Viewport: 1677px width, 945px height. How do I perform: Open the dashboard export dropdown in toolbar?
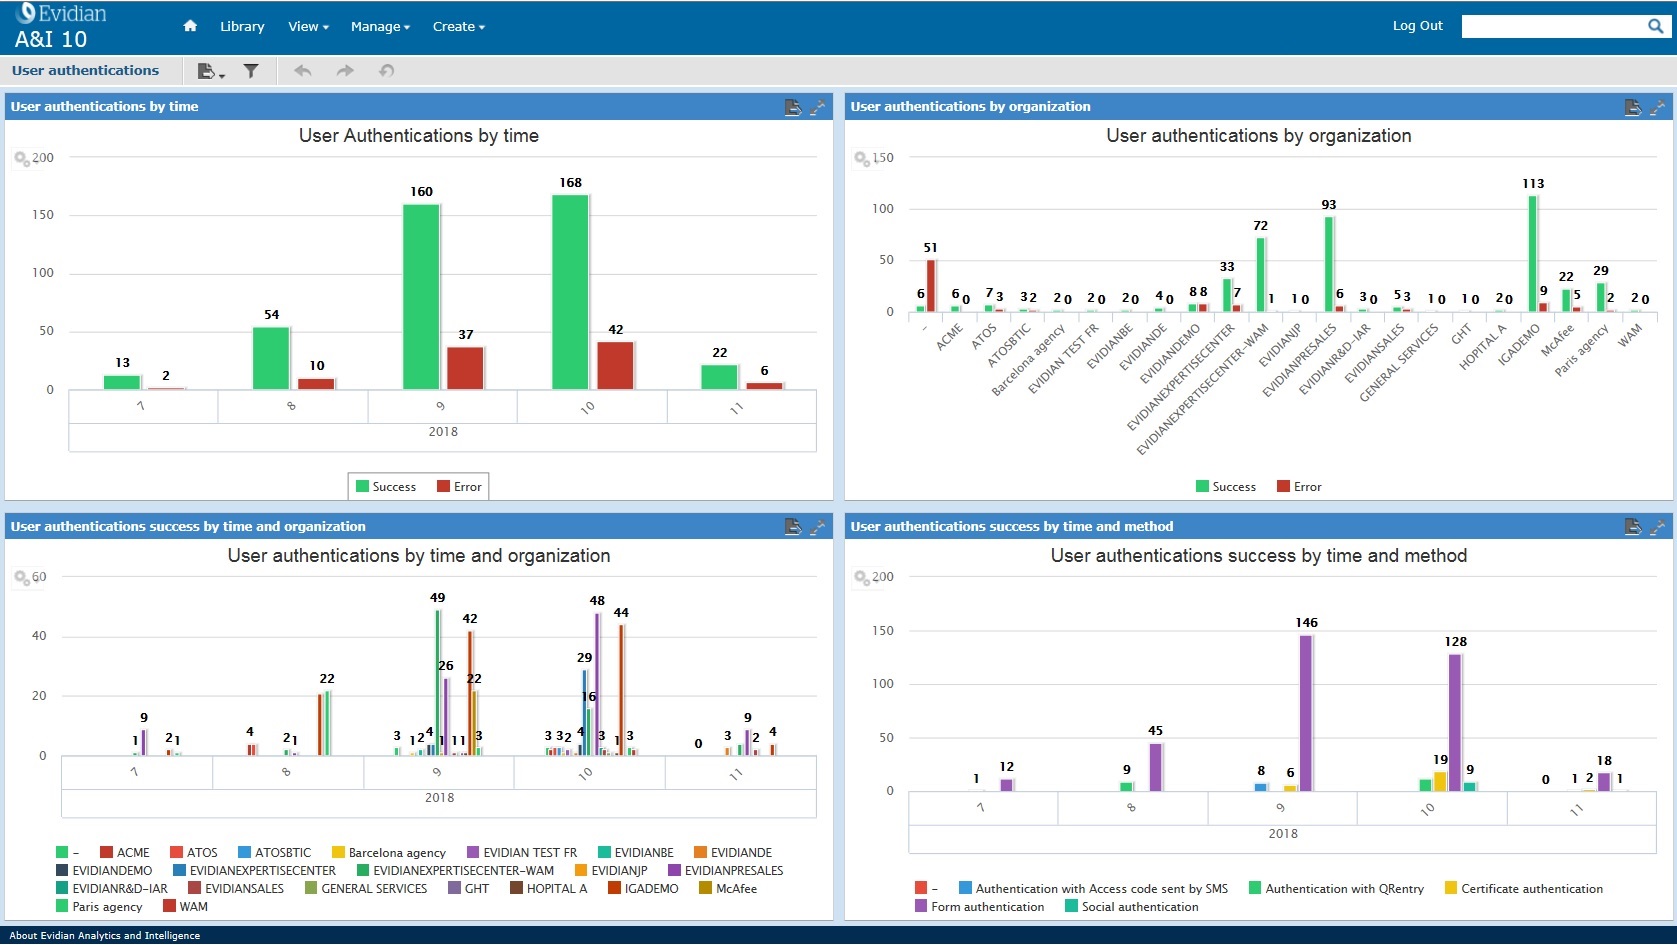pos(211,71)
